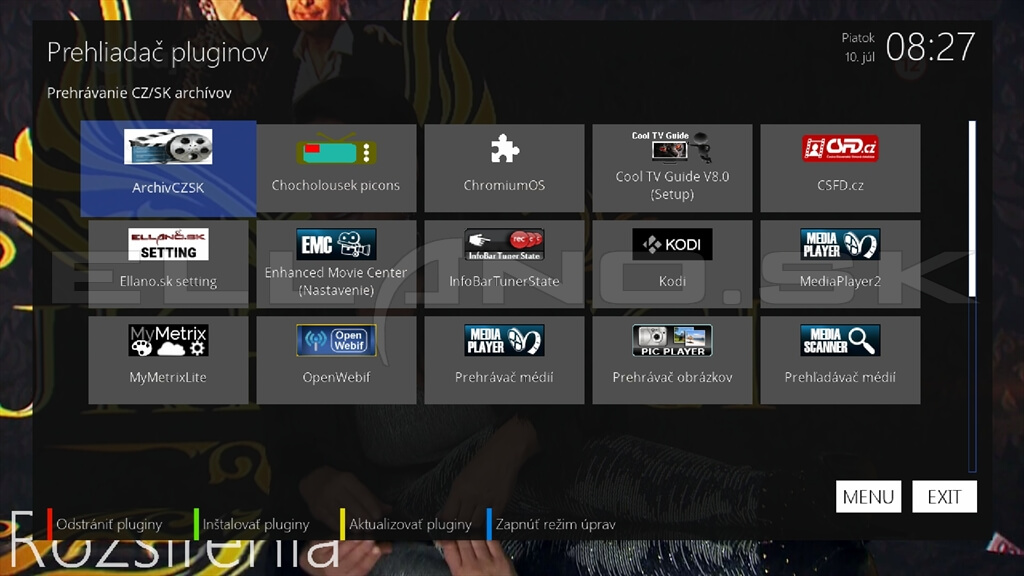
Task: Open the Pic Player Prehrávač obrázkov icon
Action: [672, 340]
